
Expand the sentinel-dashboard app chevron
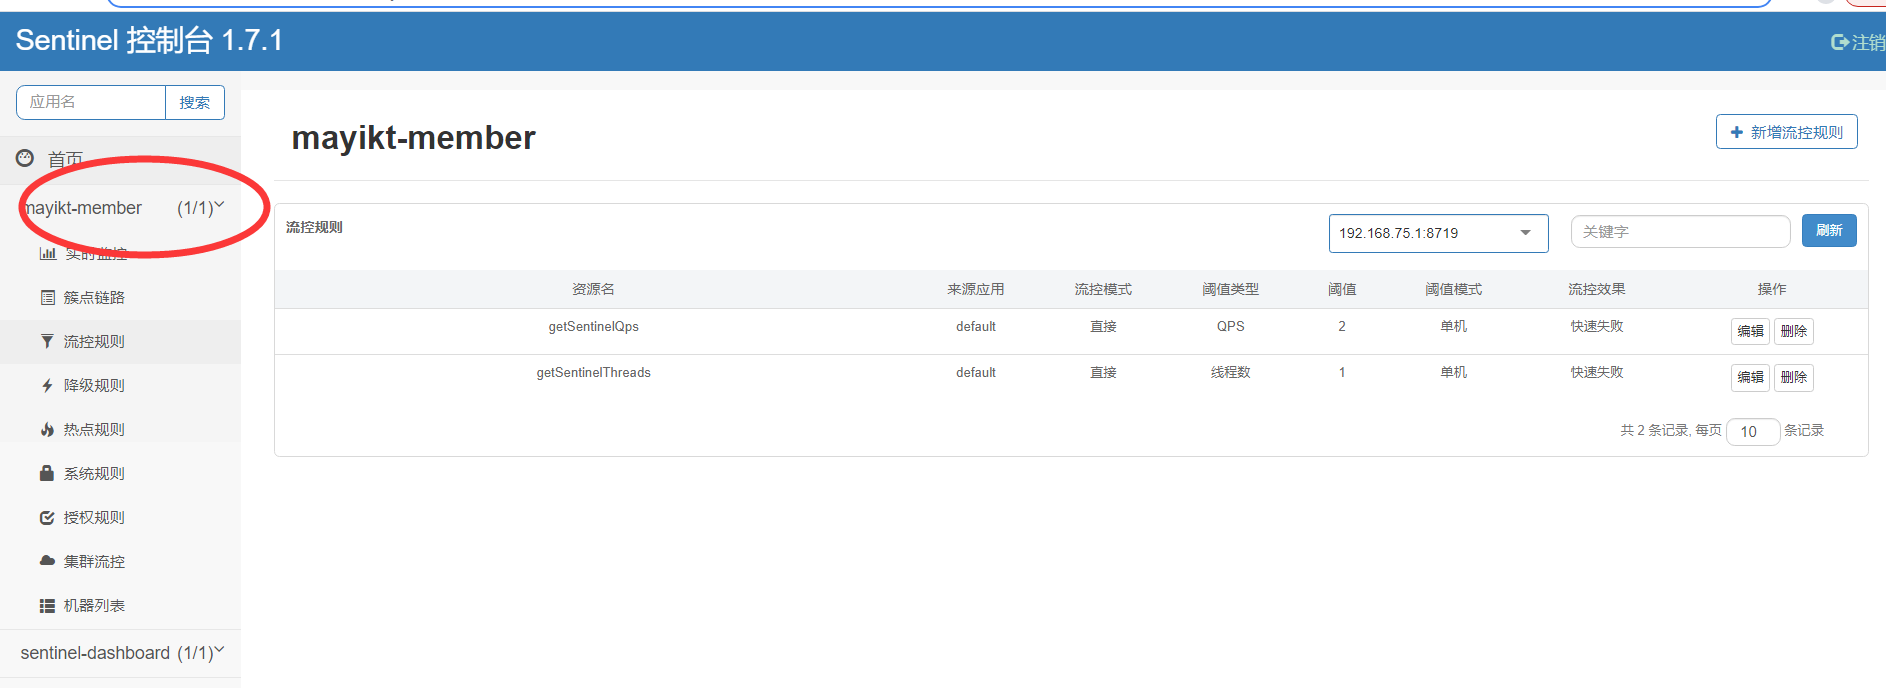219,651
